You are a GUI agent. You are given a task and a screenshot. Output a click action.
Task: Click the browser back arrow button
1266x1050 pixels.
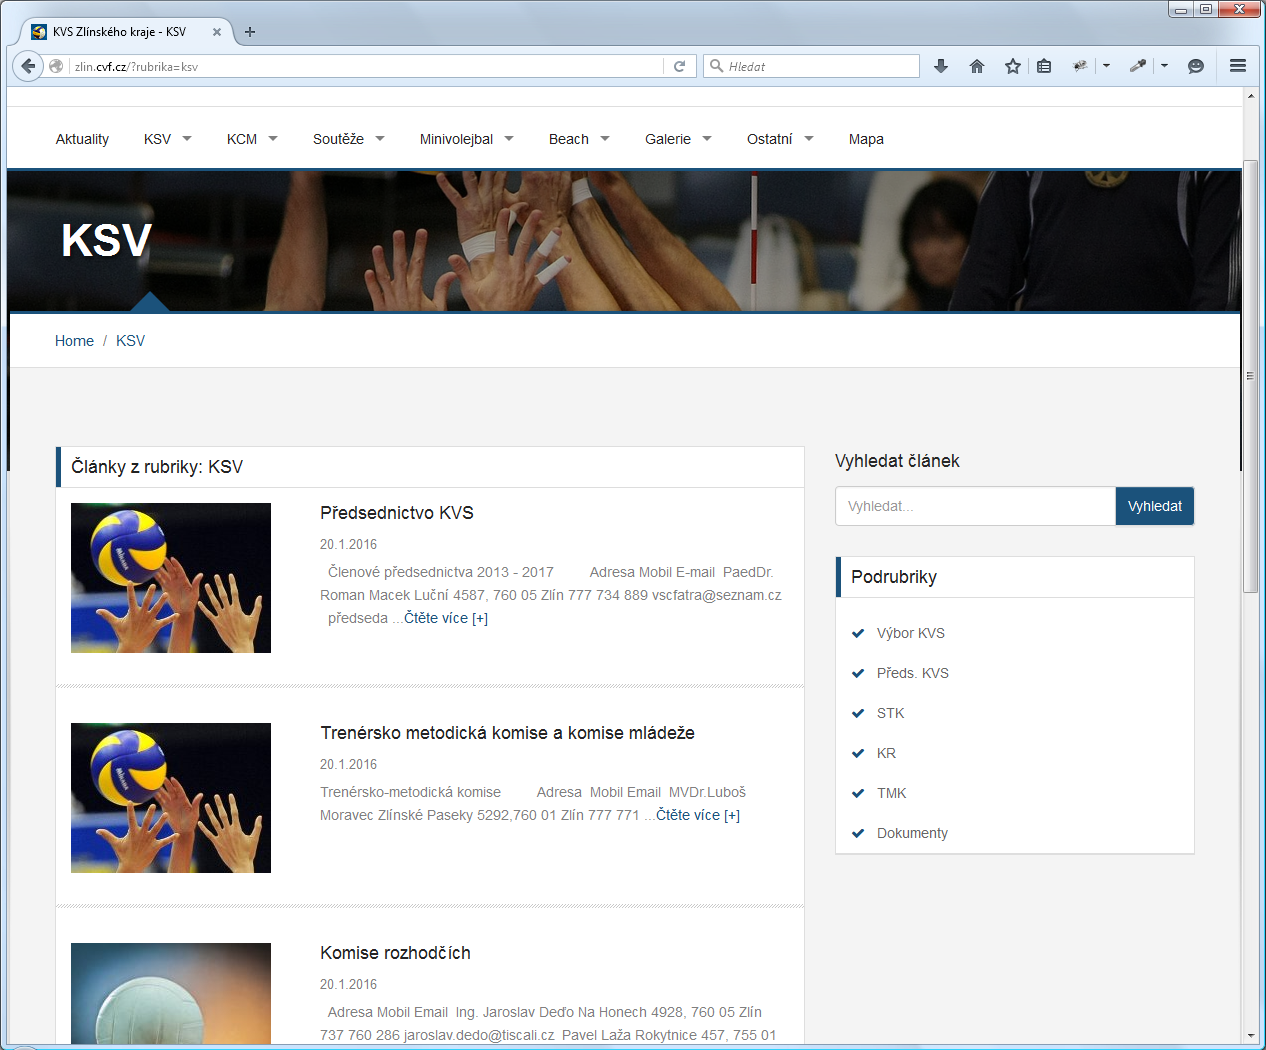(x=28, y=66)
